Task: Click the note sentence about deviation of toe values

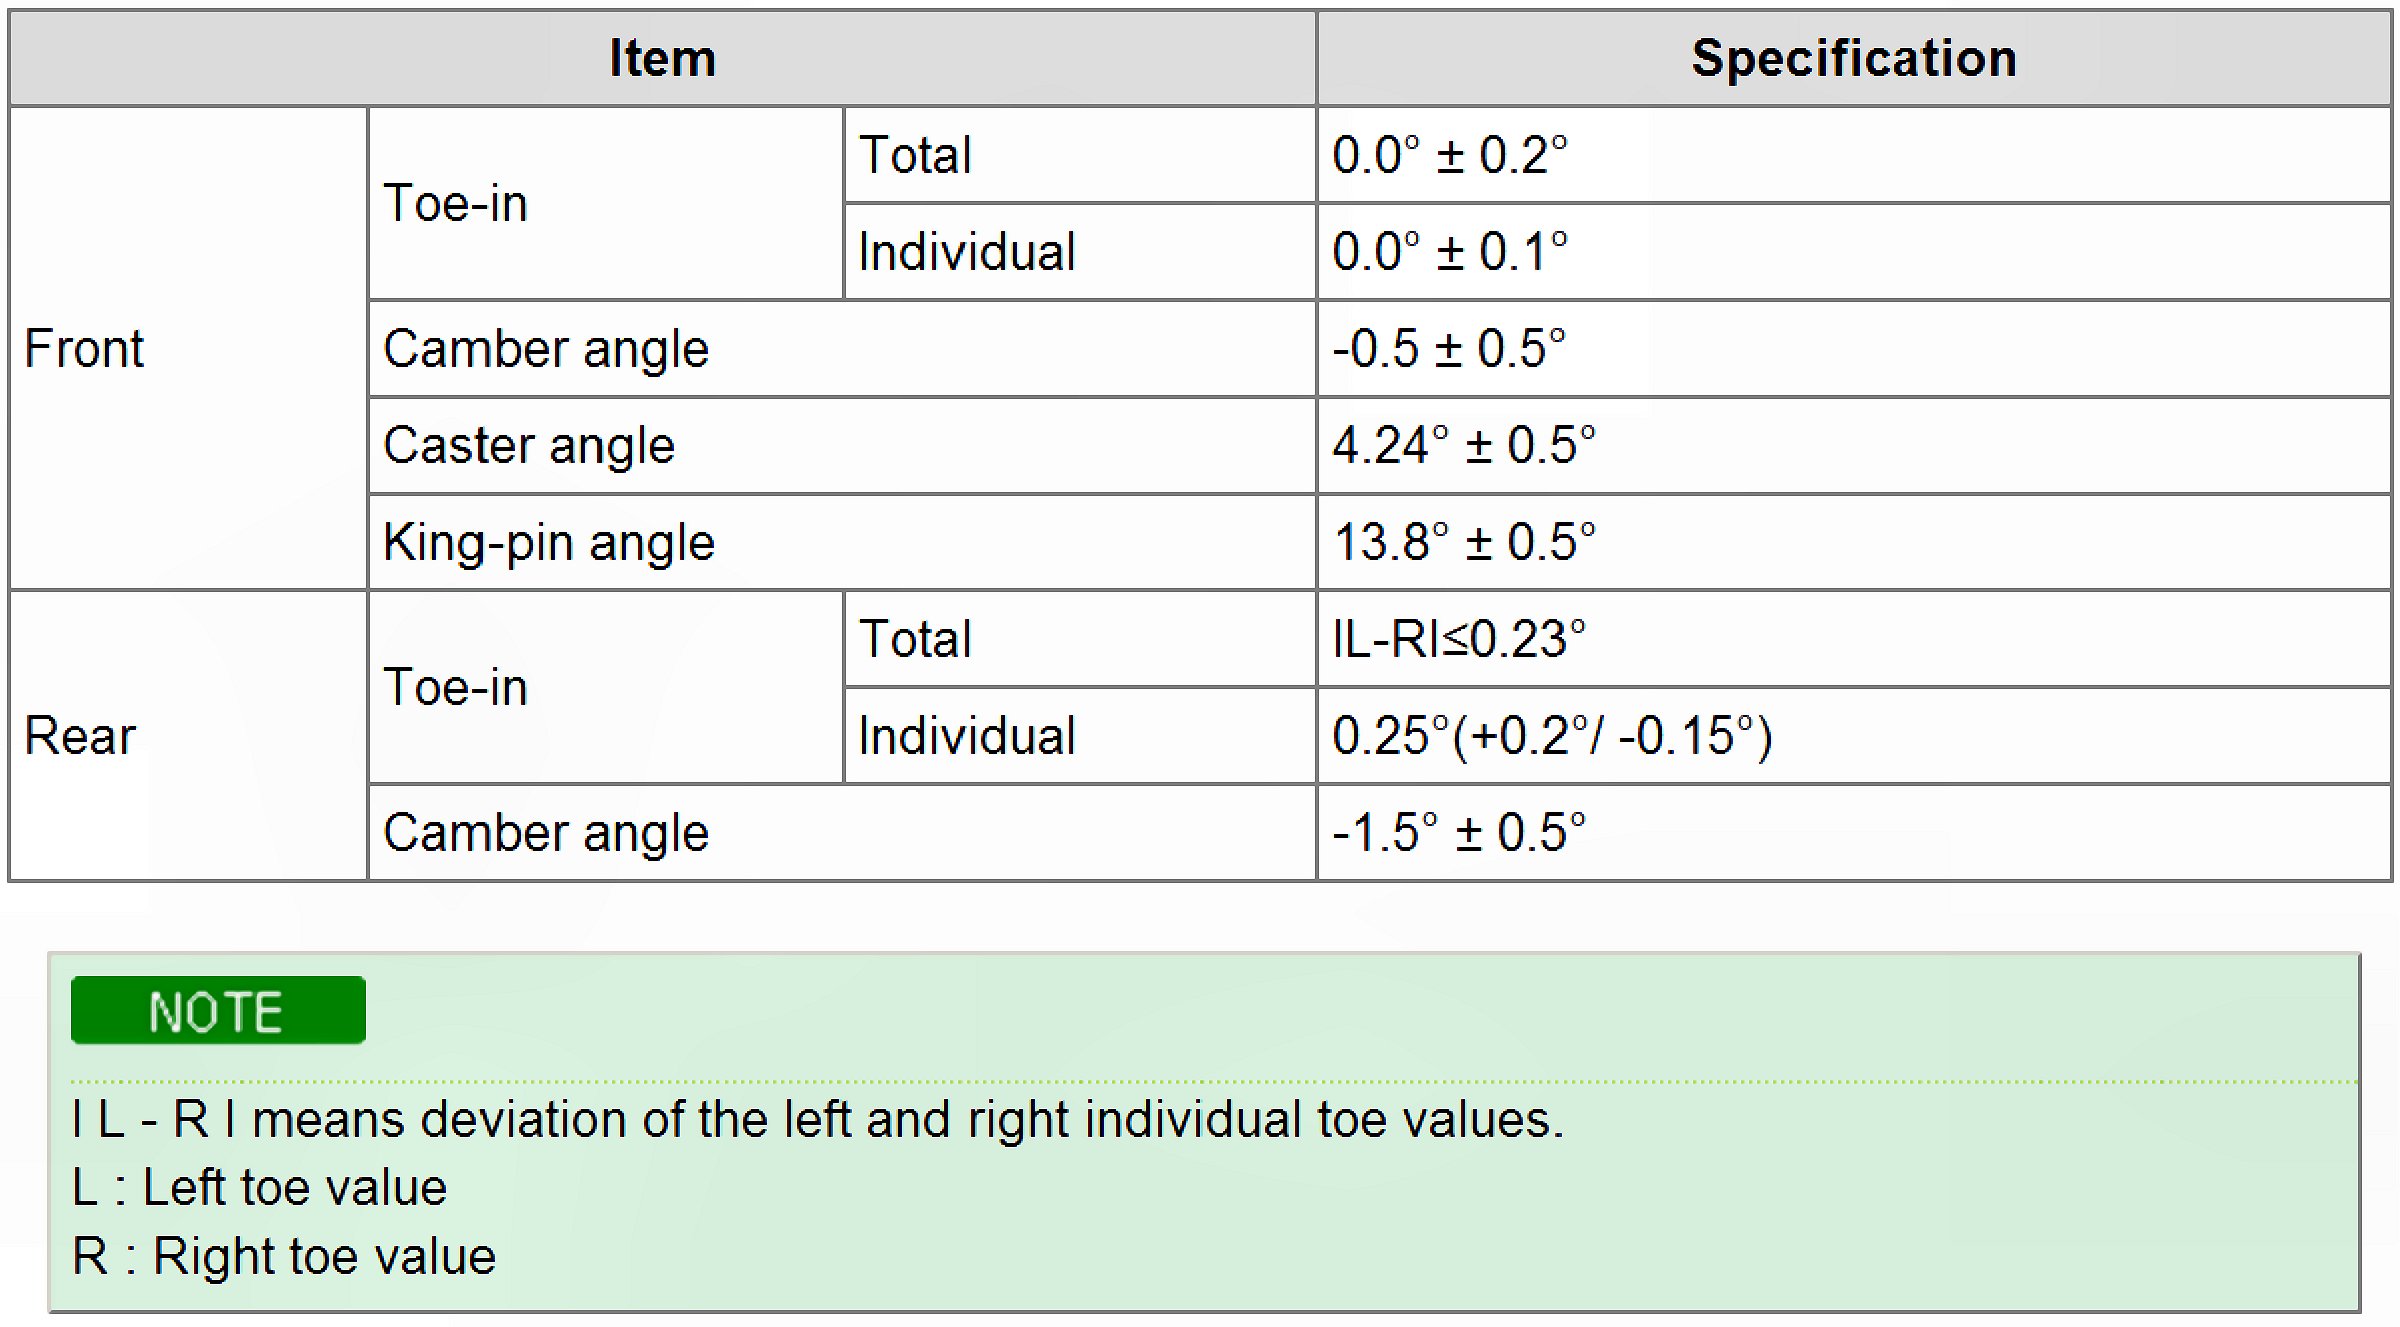Action: click(817, 1119)
